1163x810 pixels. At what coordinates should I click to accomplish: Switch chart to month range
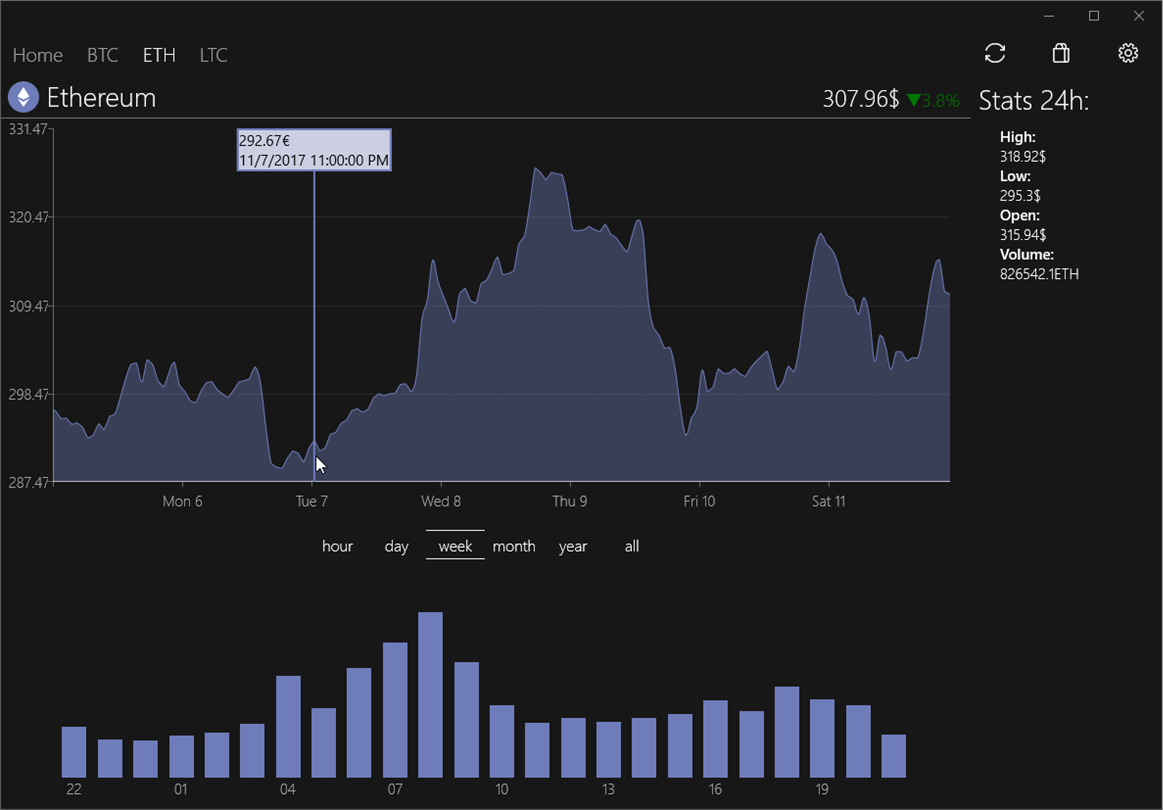514,546
